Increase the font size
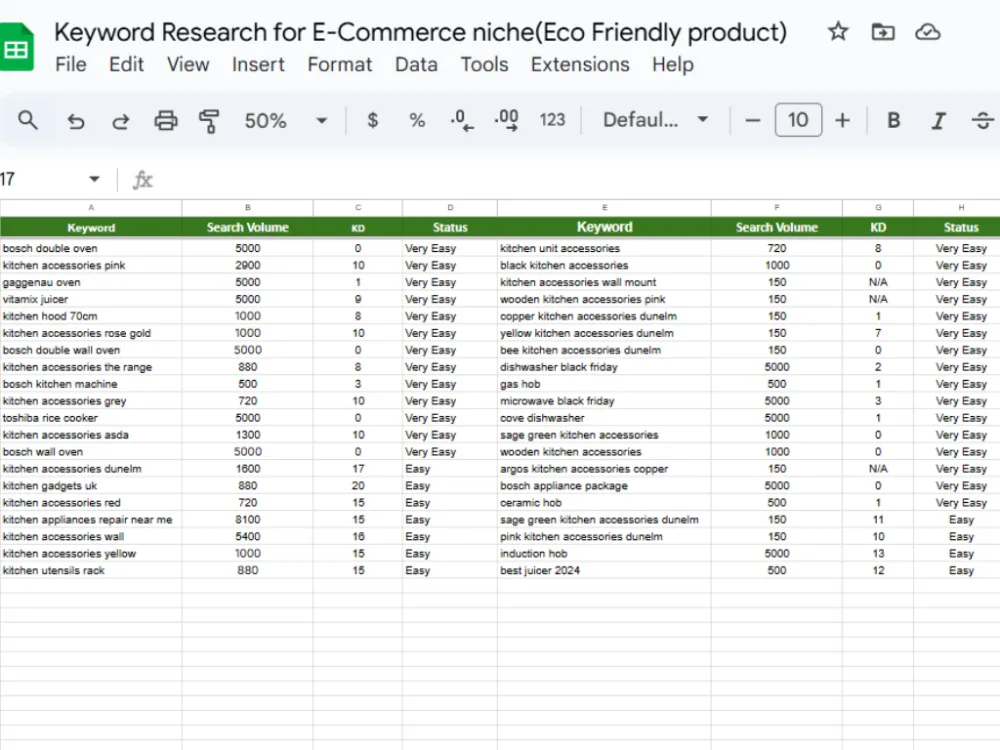1000x750 pixels. click(x=842, y=120)
